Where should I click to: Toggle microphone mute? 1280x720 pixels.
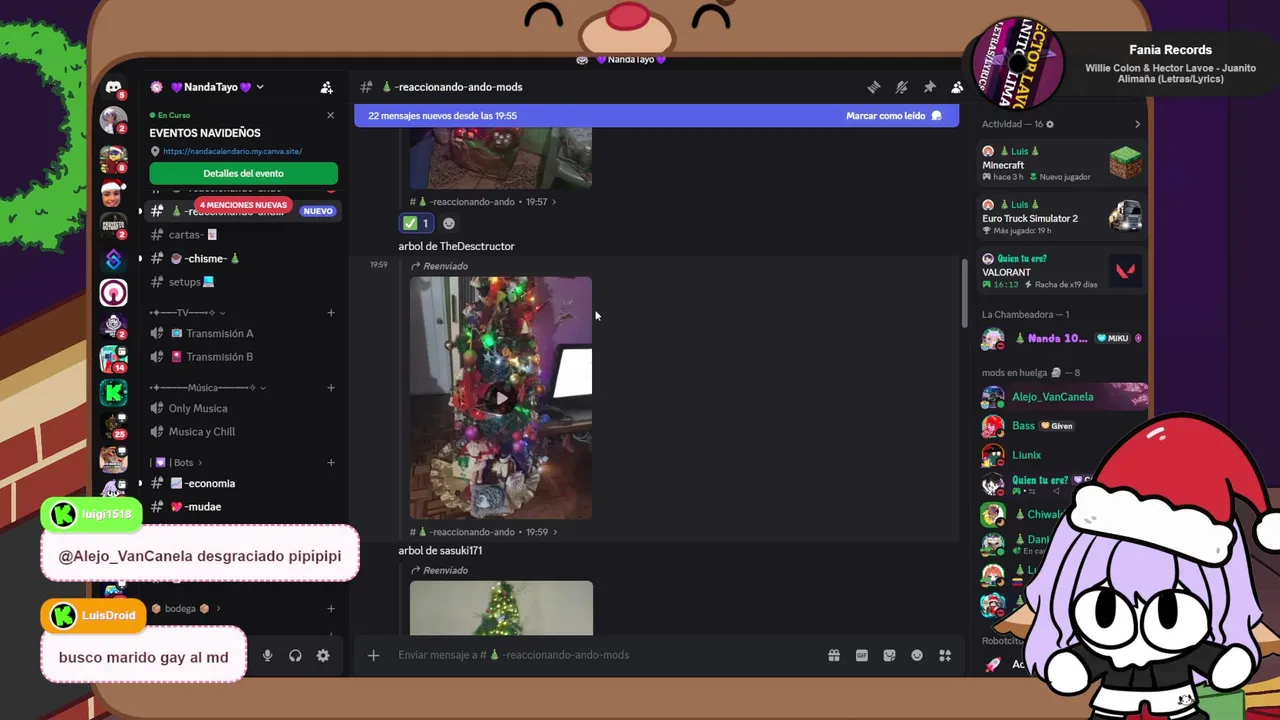[267, 656]
